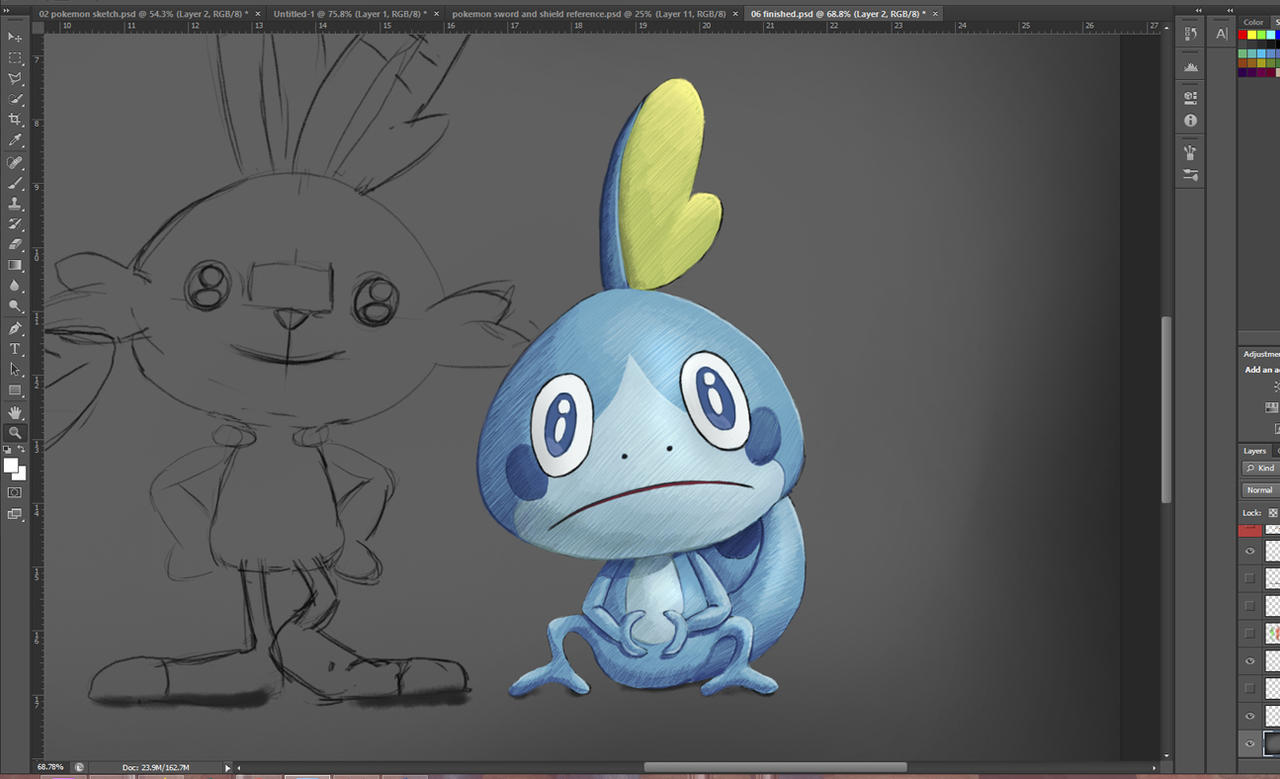Select the Rectangle shape tool
The image size is (1280, 779).
[15, 391]
